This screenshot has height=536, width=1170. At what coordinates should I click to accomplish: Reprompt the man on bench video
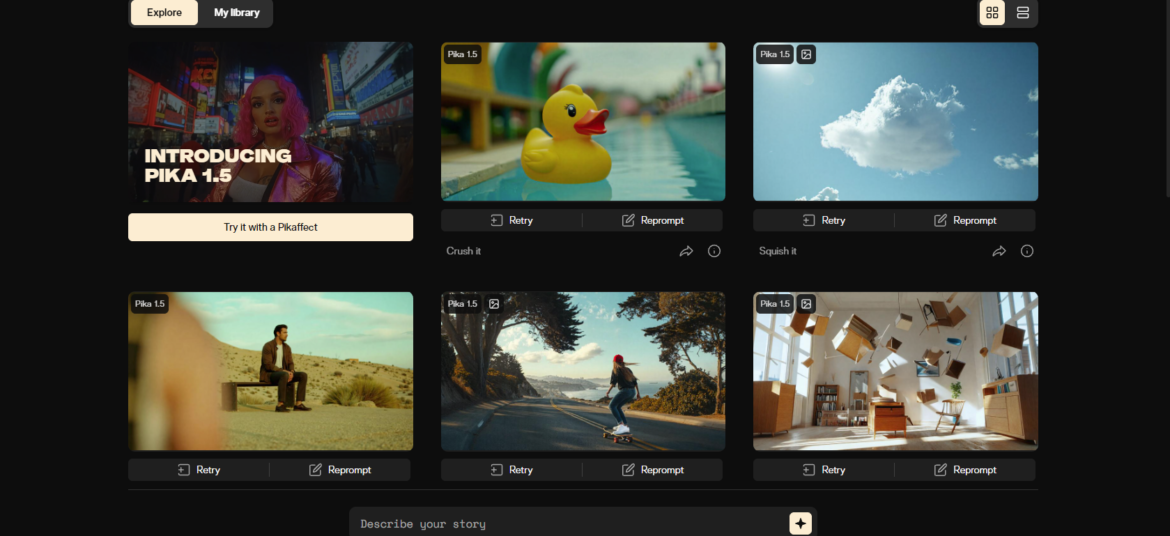(x=340, y=470)
